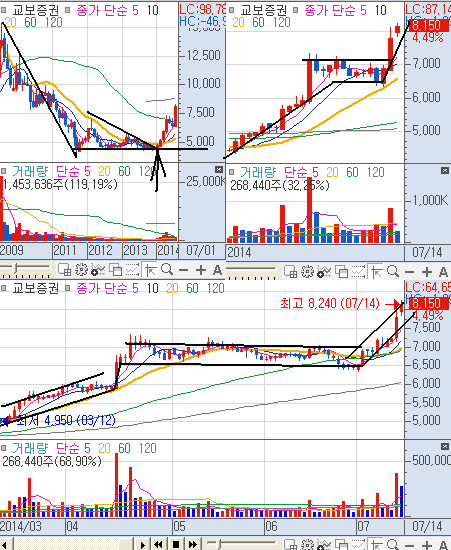Image resolution: width=451 pixels, height=550 pixels.
Task: Toggle 교보증권 checkbox in the daily chart legend
Action: pos(4,288)
